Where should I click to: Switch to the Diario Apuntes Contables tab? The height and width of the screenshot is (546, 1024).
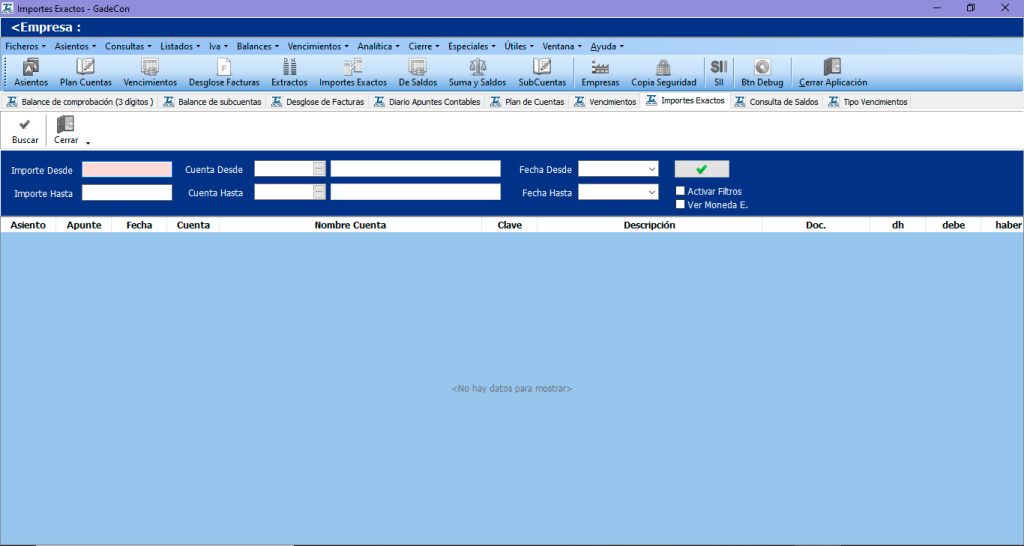pos(427,102)
